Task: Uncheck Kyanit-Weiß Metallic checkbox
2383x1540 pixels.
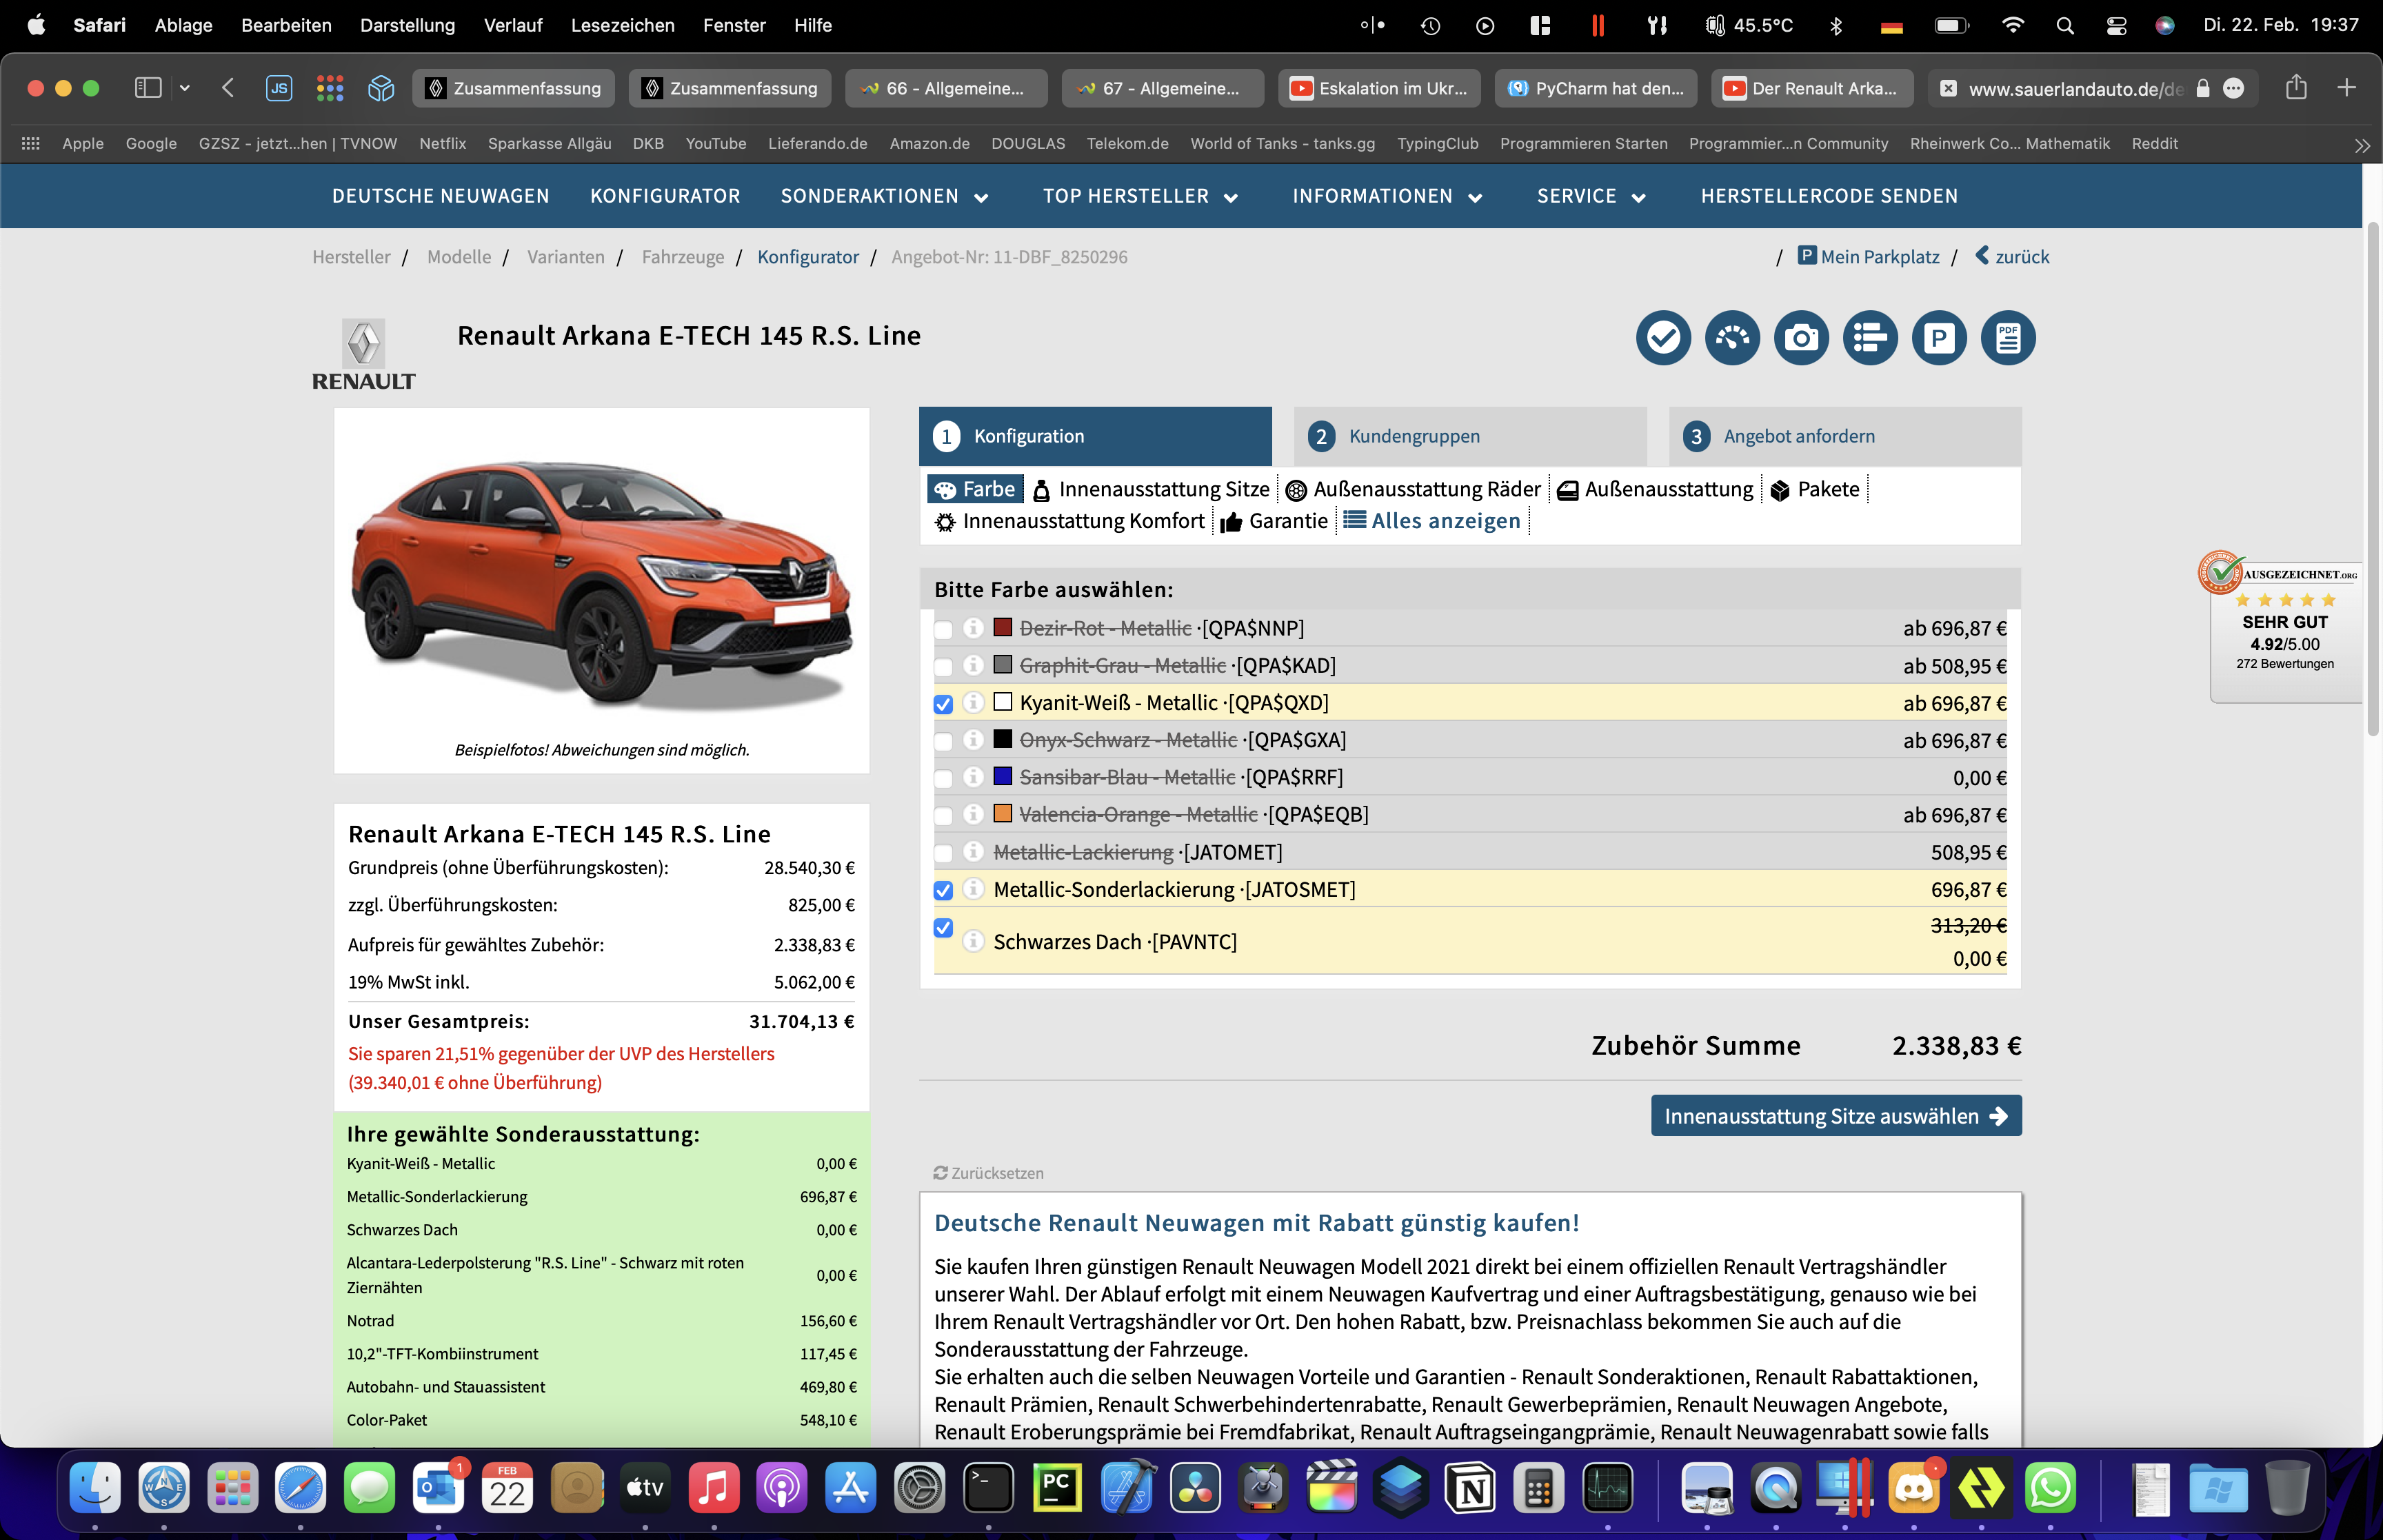Action: tap(943, 704)
